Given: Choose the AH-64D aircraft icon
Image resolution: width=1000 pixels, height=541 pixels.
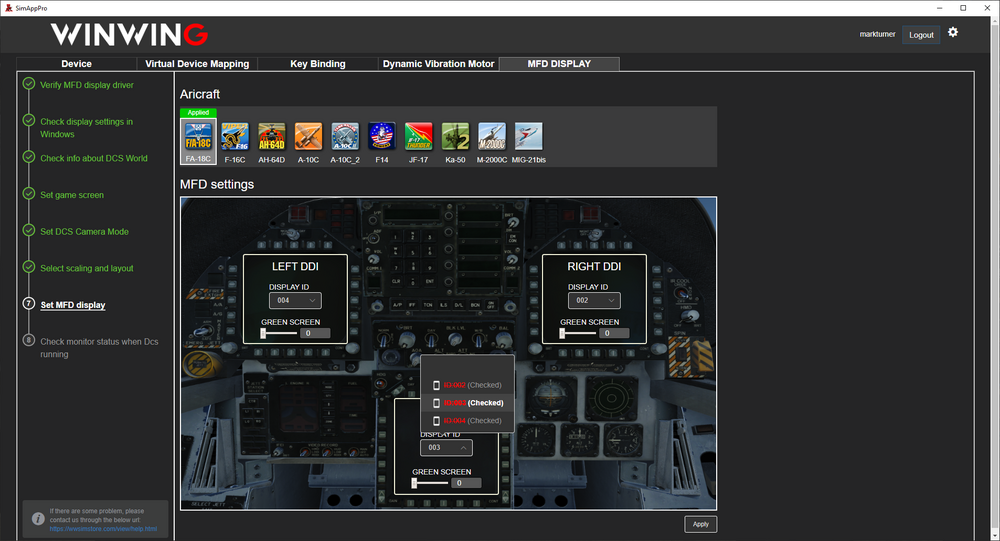Looking at the screenshot, I should pyautogui.click(x=272, y=137).
